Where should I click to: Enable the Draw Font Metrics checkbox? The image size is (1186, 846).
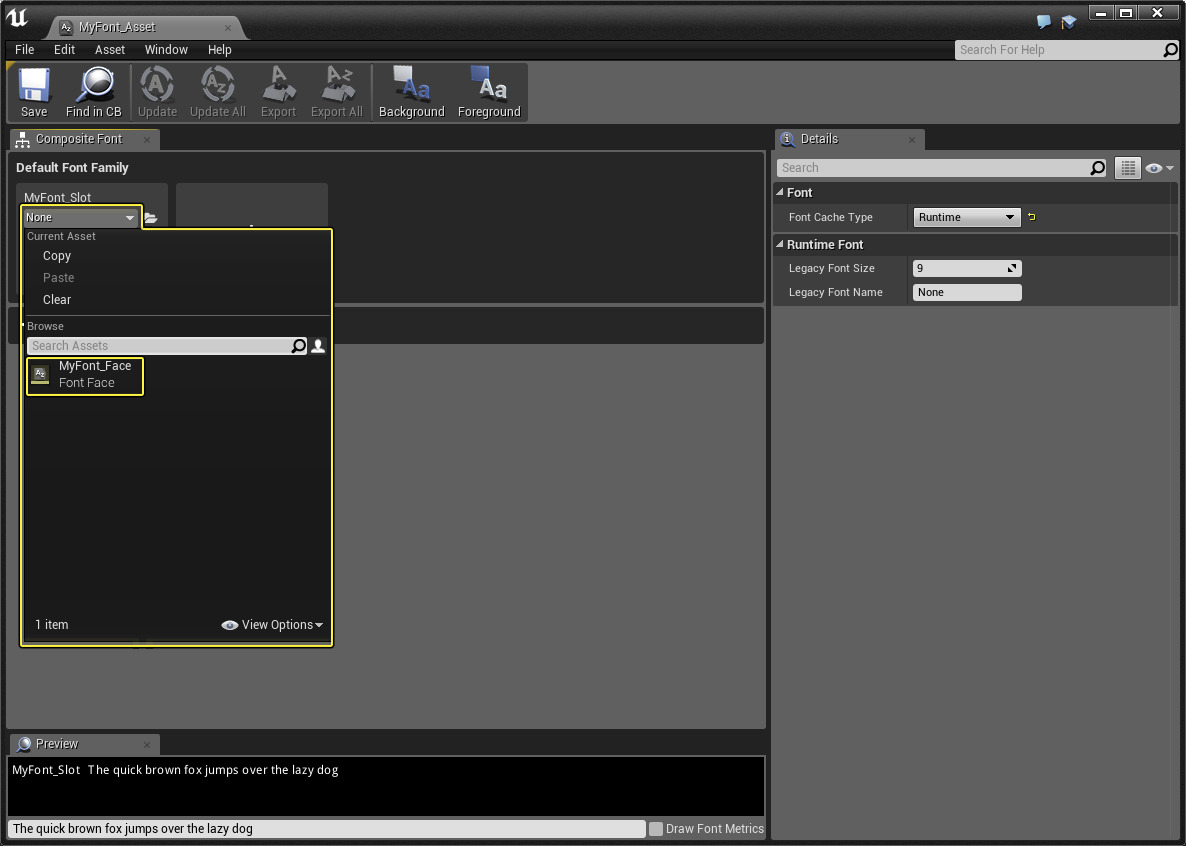pyautogui.click(x=656, y=829)
